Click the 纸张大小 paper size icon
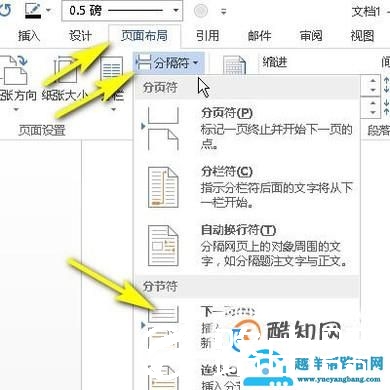The height and width of the screenshot is (390, 390). [65, 70]
